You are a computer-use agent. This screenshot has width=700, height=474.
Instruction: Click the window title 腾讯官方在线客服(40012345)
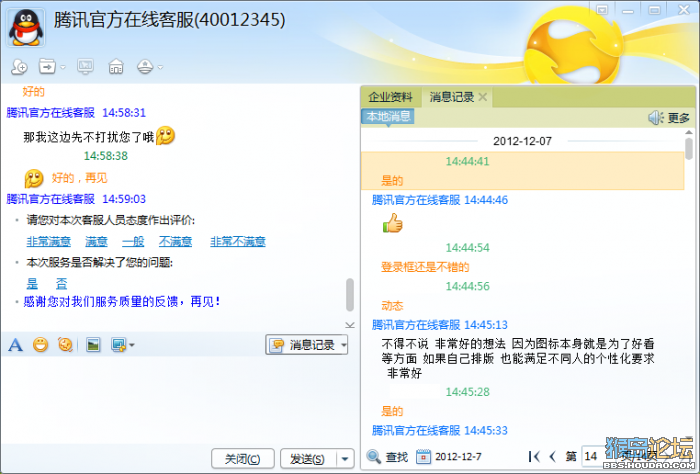[x=170, y=20]
